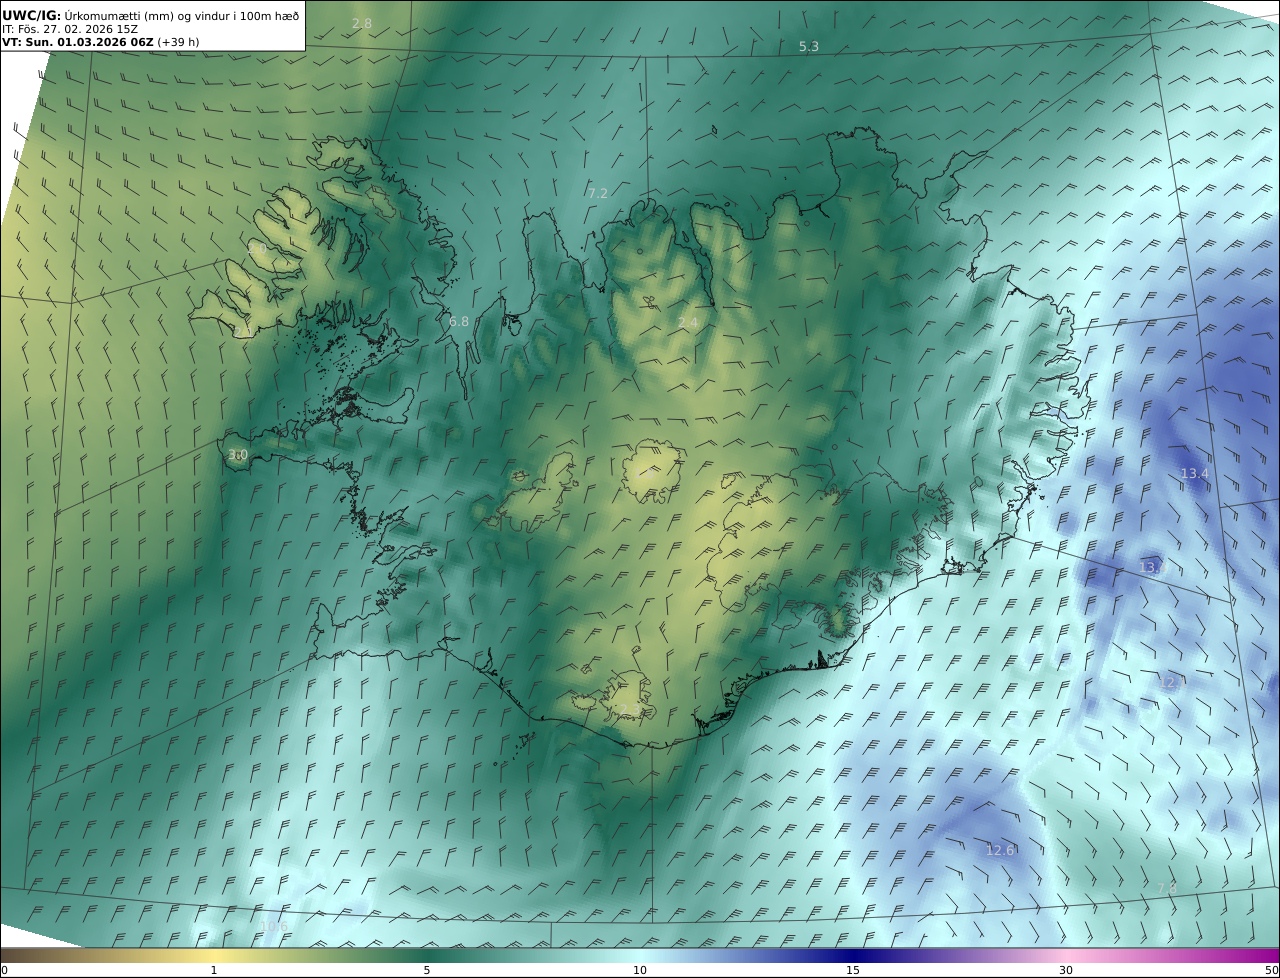Click the map value label 7.2
This screenshot has height=978, width=1280.
click(x=598, y=193)
